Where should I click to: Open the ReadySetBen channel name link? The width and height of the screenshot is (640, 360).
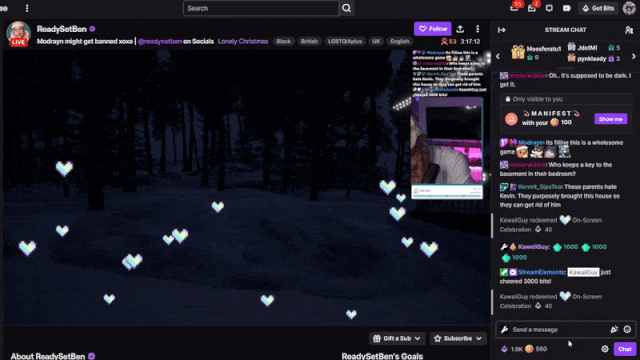(x=62, y=29)
